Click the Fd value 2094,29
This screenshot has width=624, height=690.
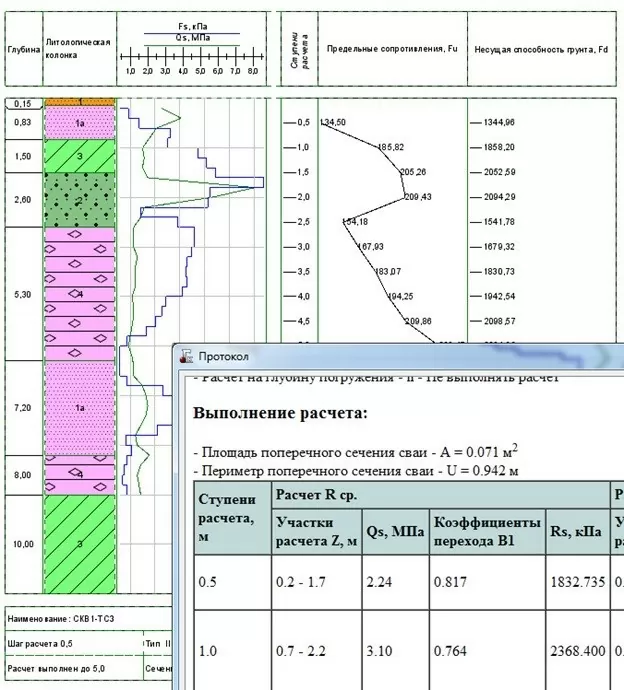[x=499, y=197]
